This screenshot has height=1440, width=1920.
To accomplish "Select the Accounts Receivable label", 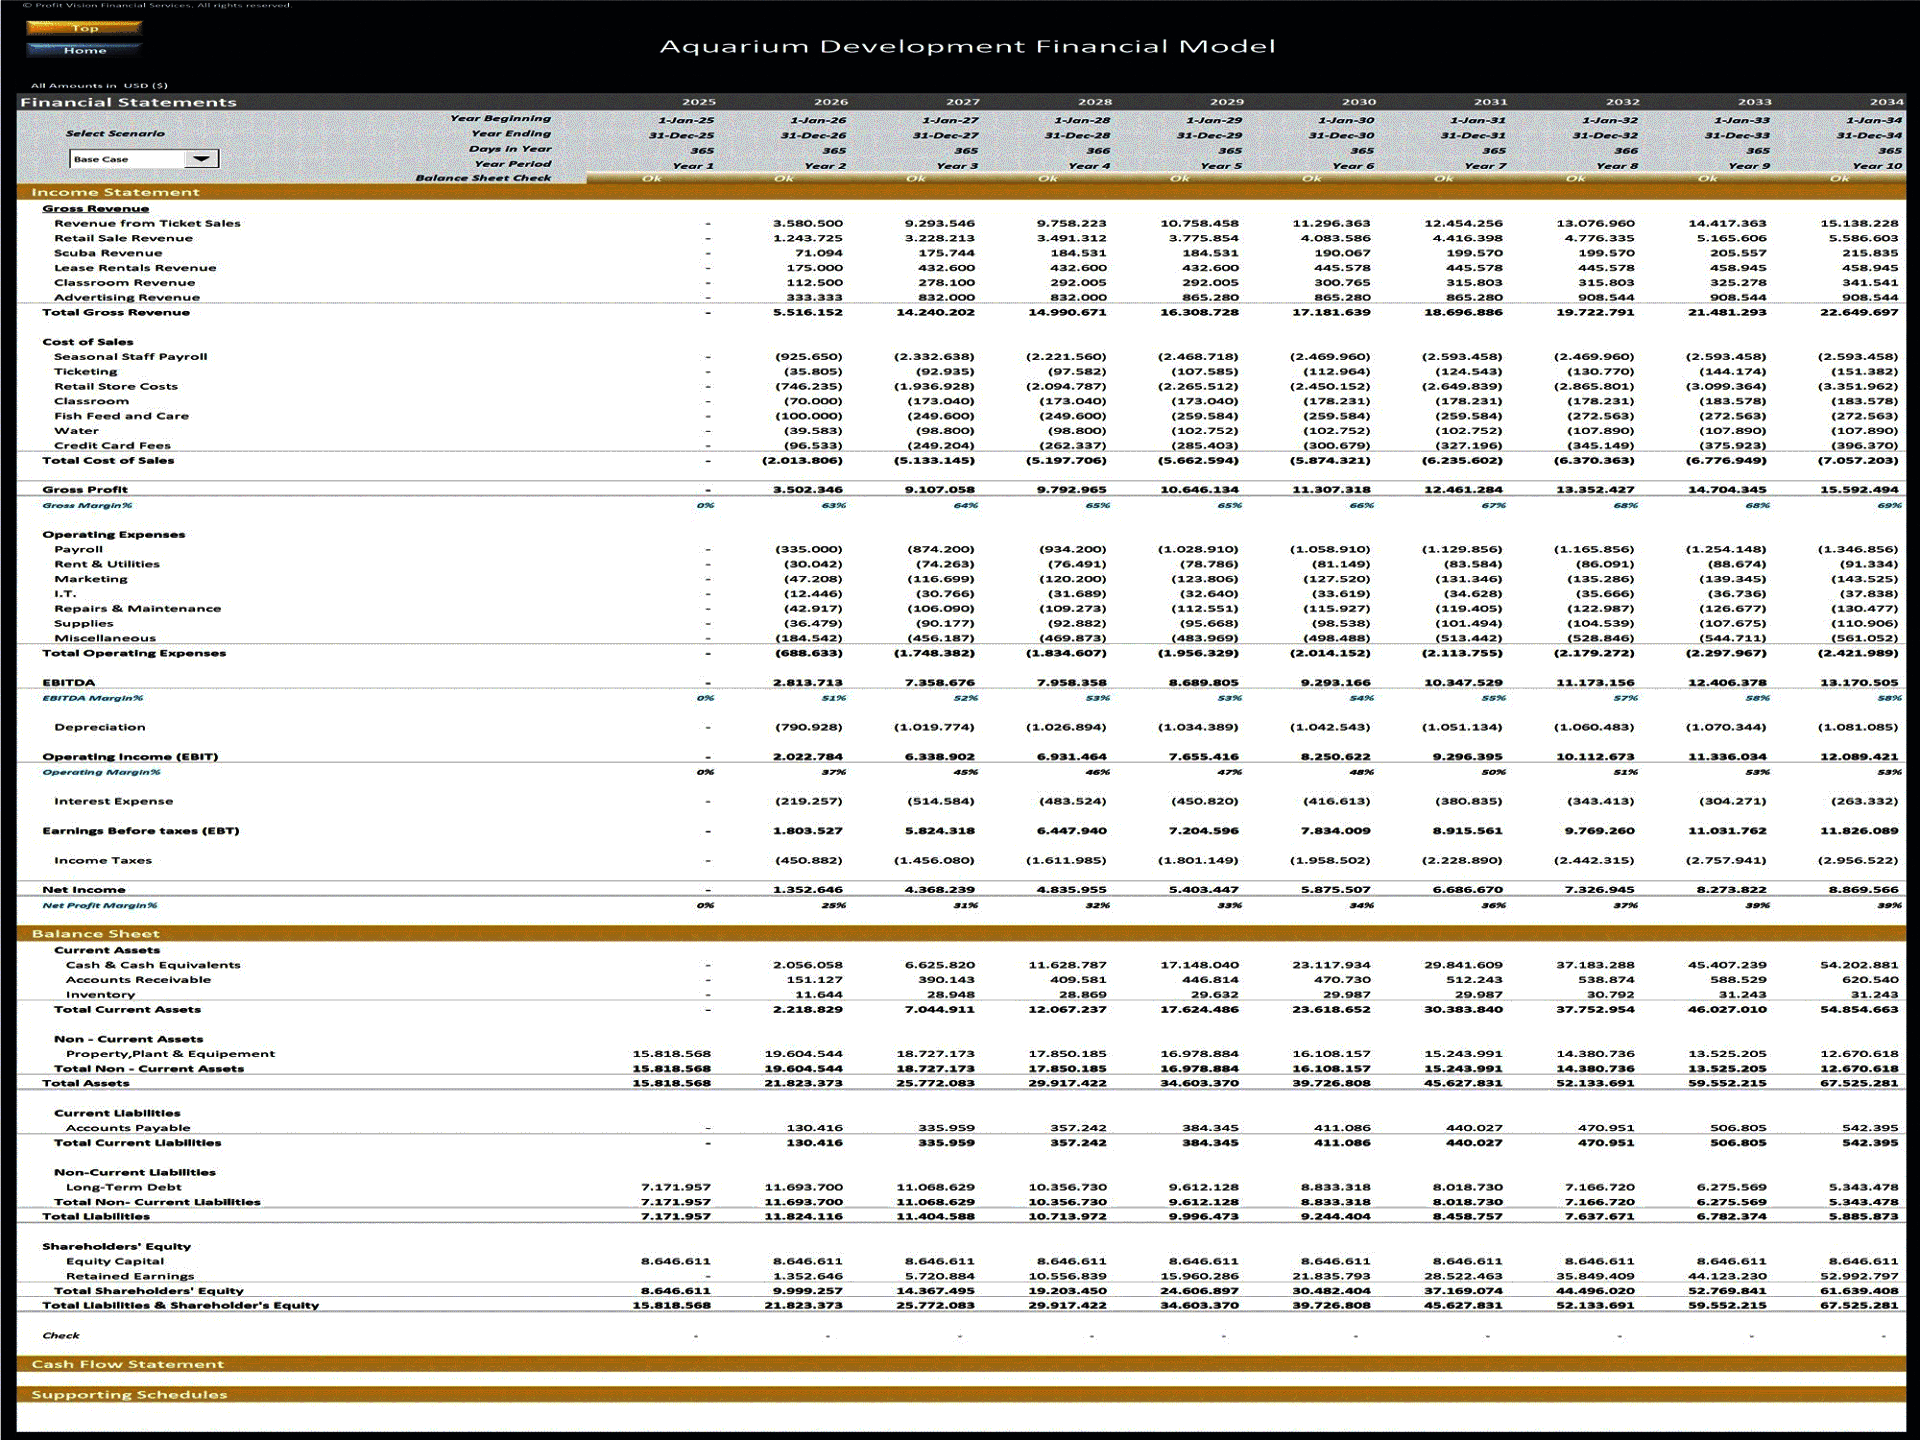I will [x=138, y=980].
